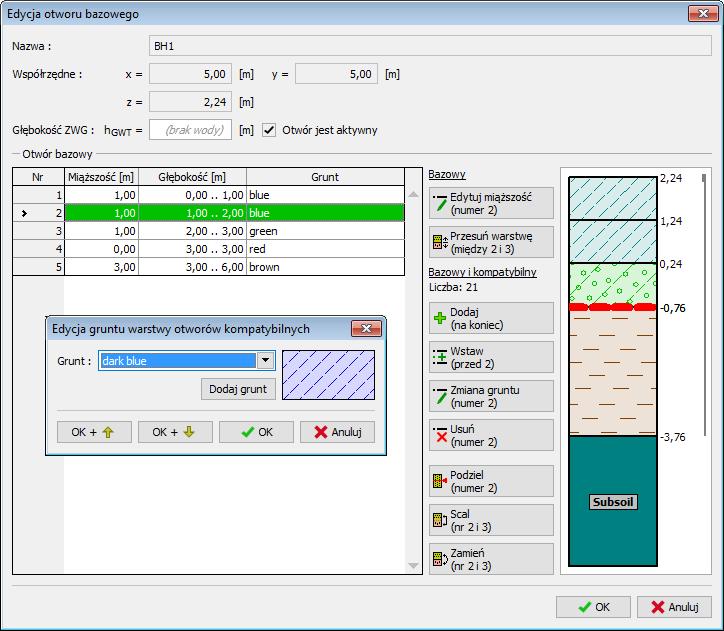Select table row 1 blue

tap(209, 195)
